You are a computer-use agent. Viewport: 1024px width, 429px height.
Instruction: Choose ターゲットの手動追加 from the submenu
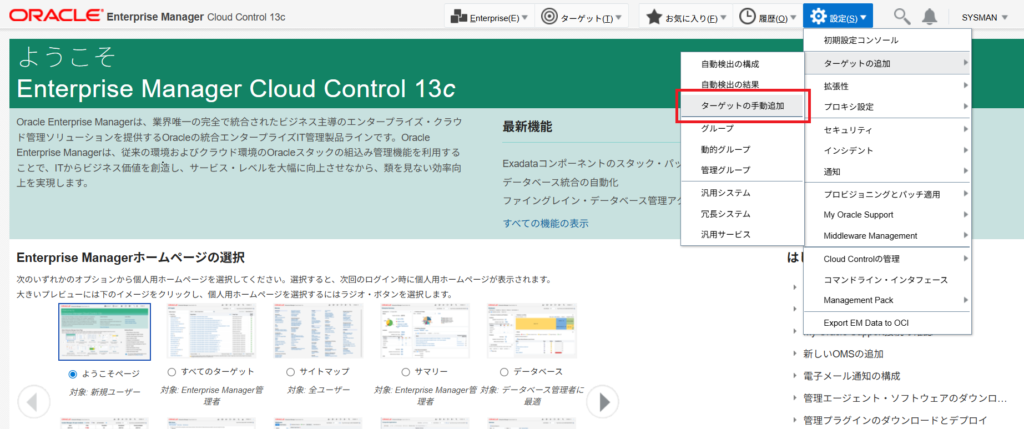742,105
